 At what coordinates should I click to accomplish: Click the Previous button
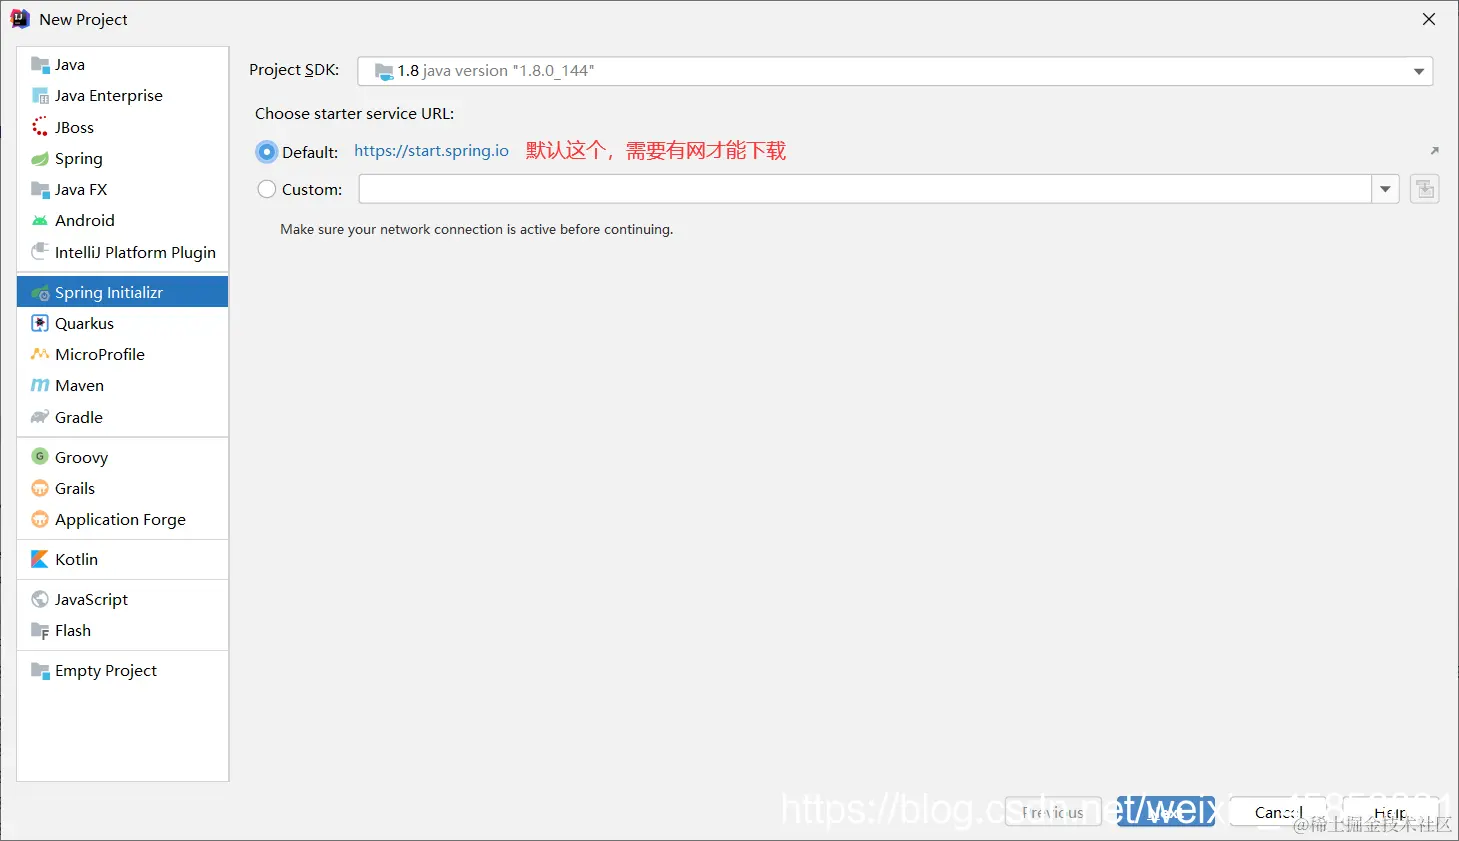(x=1053, y=812)
